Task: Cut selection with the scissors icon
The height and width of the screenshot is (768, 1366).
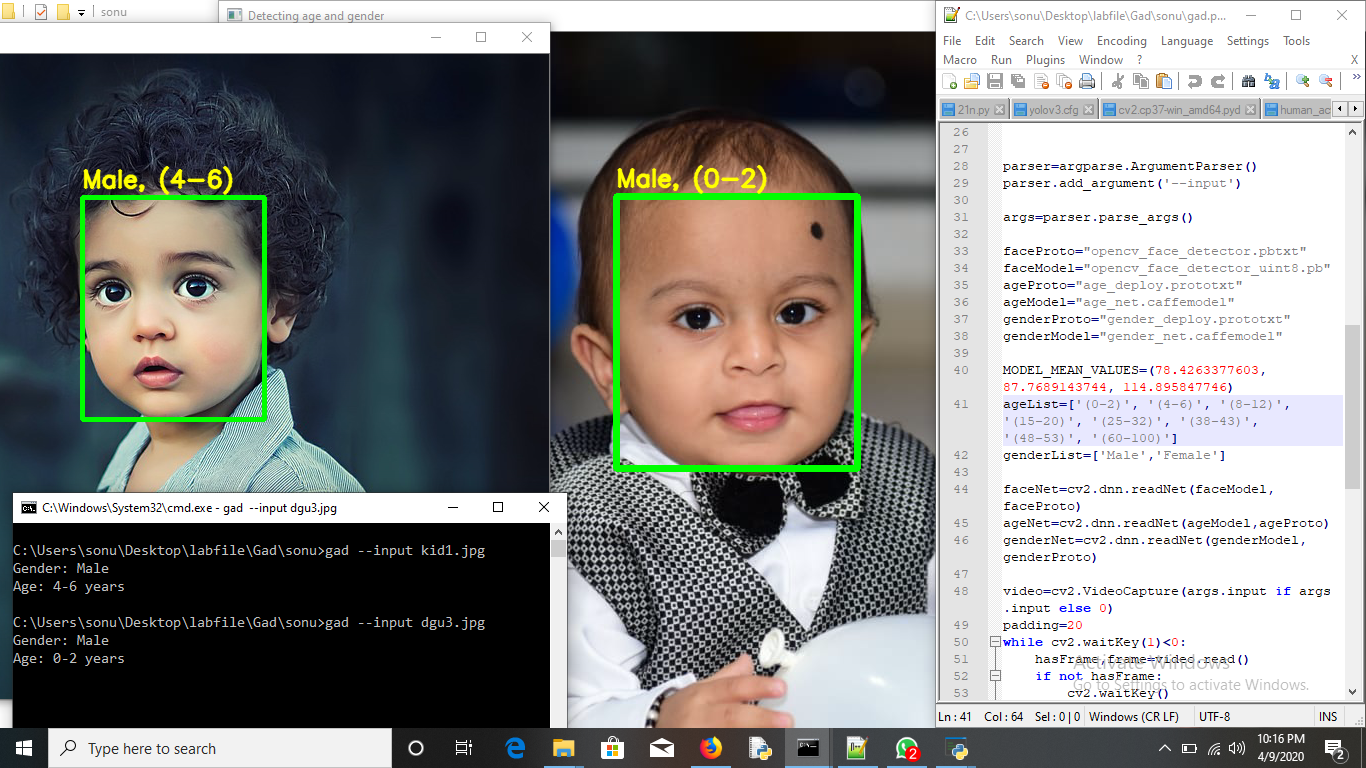Action: 1117,82
